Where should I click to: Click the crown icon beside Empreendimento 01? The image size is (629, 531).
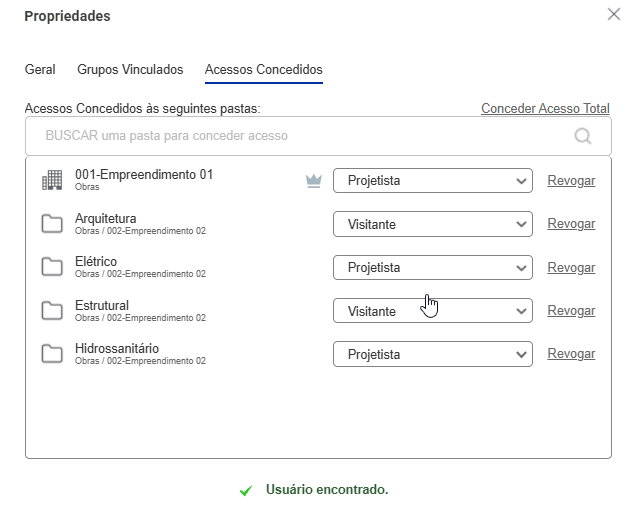pos(314,181)
